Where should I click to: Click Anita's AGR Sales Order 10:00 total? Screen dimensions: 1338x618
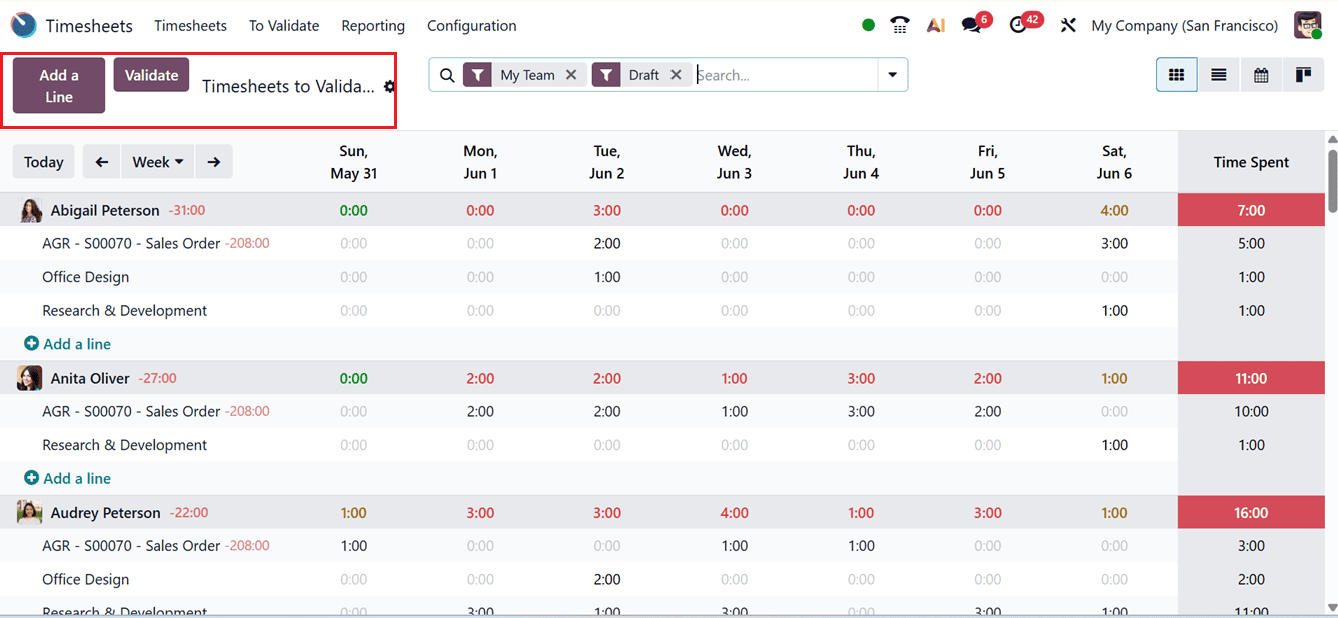coord(1251,411)
